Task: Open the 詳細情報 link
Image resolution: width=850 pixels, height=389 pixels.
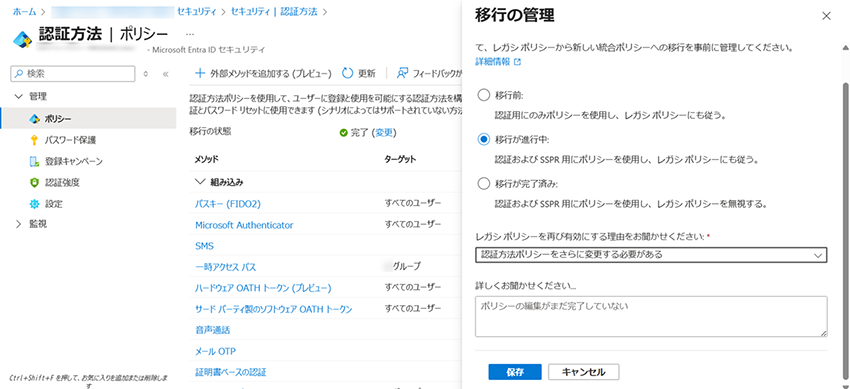Action: (492, 62)
